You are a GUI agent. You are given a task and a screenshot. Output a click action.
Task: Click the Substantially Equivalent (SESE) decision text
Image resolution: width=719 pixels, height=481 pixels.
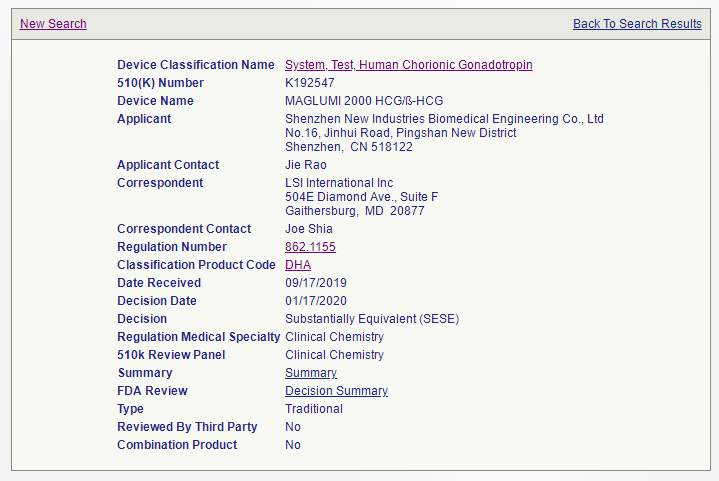click(x=372, y=319)
